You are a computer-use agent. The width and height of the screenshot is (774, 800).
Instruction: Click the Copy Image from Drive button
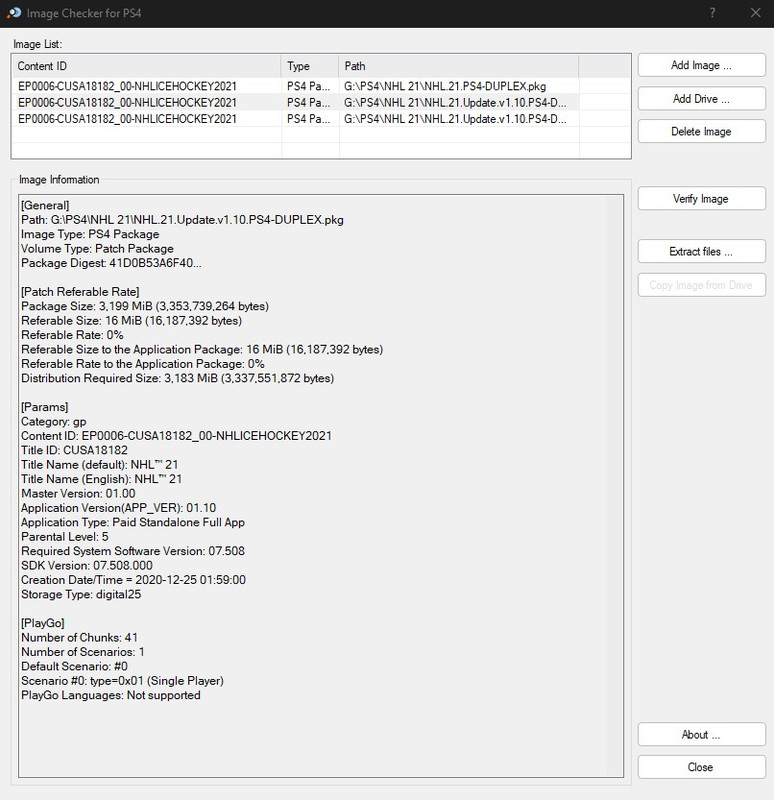click(x=702, y=285)
